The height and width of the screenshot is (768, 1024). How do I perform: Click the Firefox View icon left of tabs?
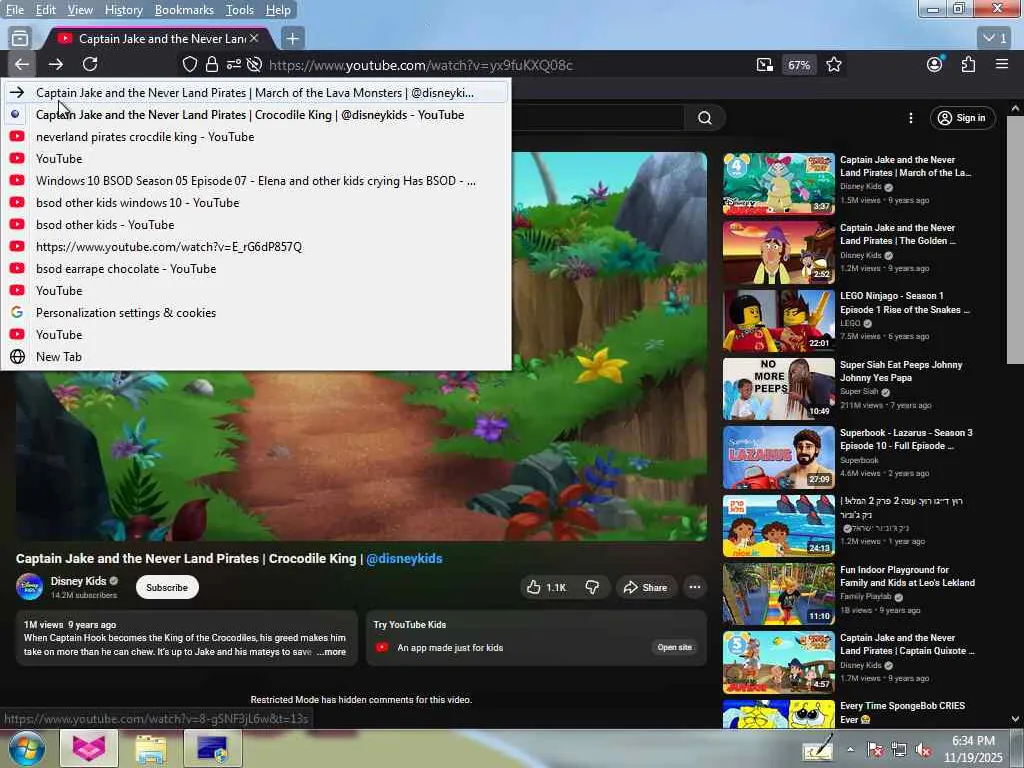(x=20, y=39)
